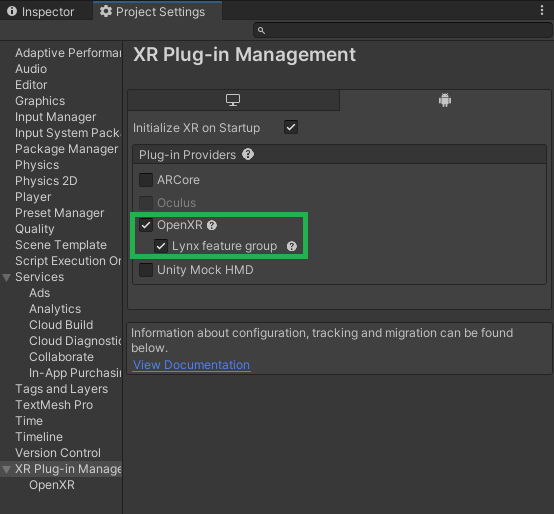Image resolution: width=554 pixels, height=514 pixels.
Task: Select Input System Package settings
Action: [68, 133]
